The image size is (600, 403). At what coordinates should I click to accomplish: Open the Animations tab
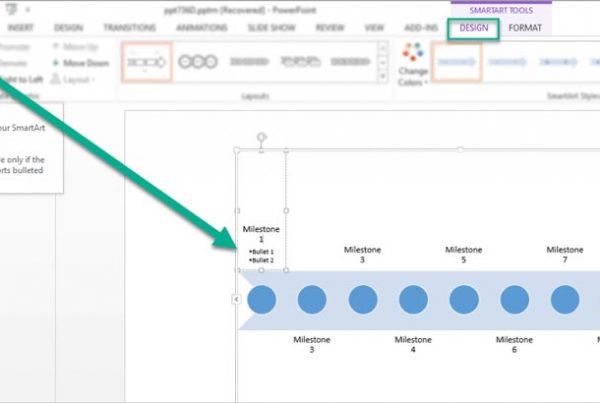tap(202, 28)
